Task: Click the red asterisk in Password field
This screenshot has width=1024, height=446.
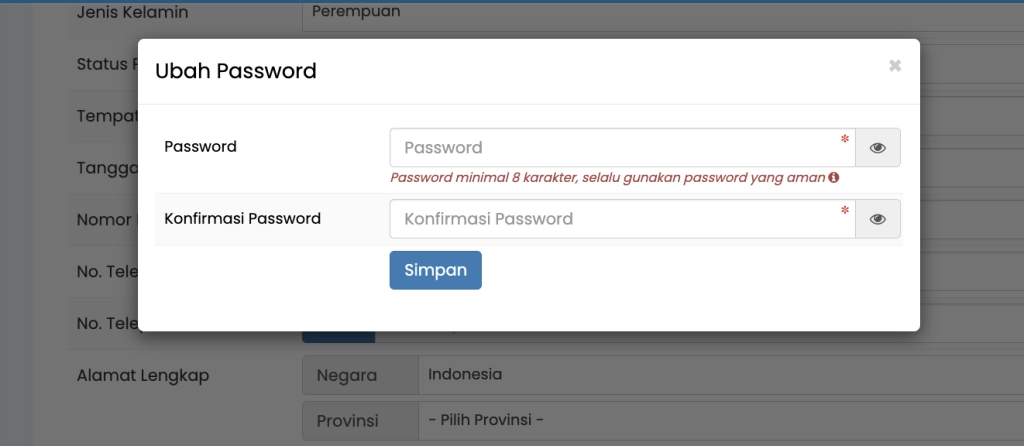Action: pyautogui.click(x=845, y=140)
